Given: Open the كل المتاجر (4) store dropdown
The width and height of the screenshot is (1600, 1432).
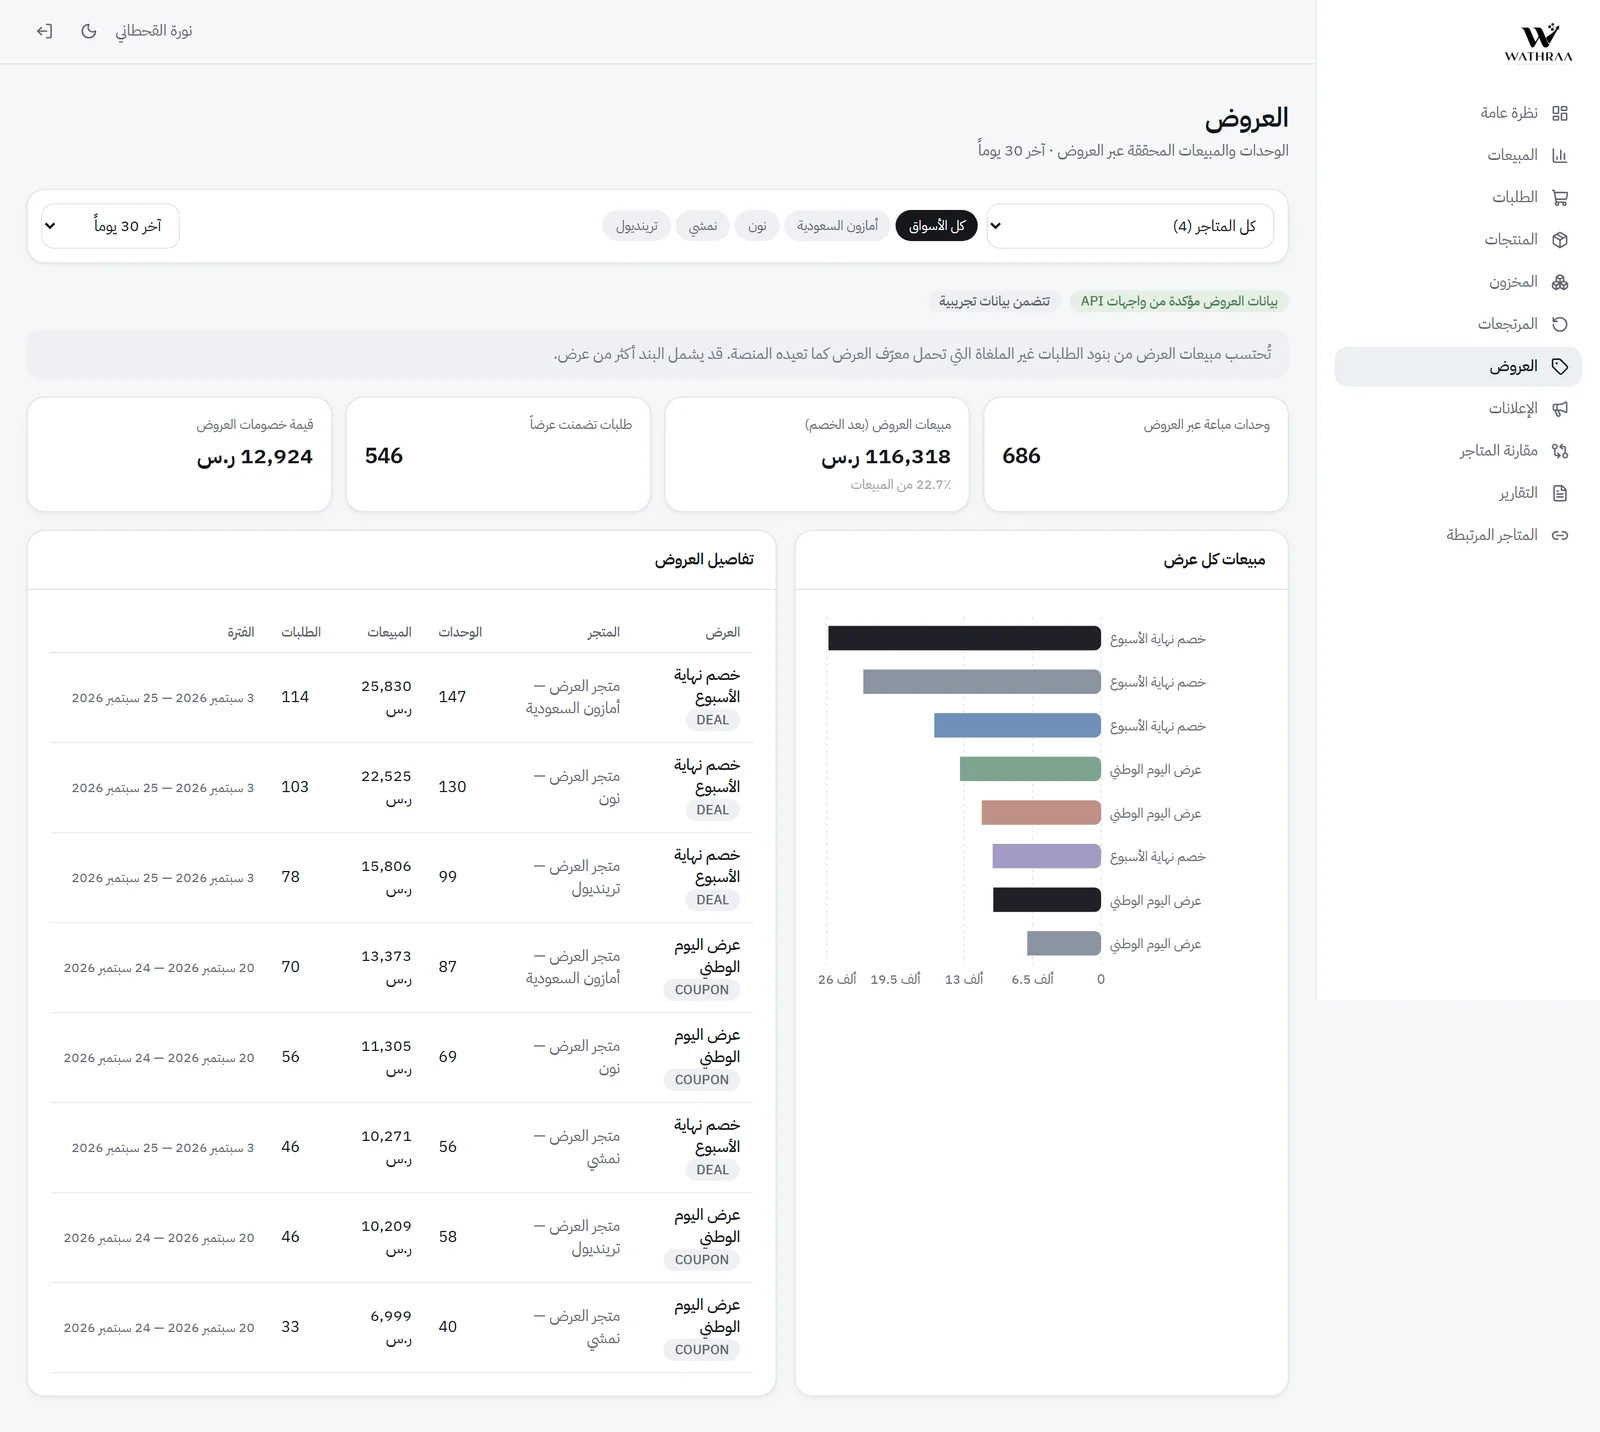Looking at the screenshot, I should [1130, 226].
